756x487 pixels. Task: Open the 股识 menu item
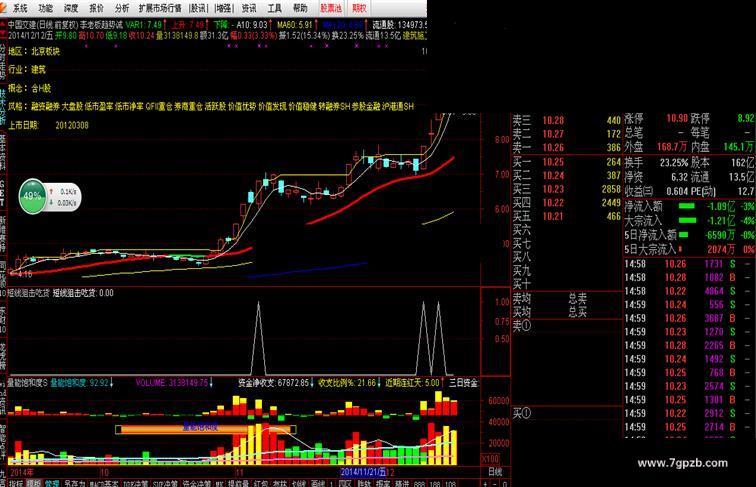coord(198,8)
